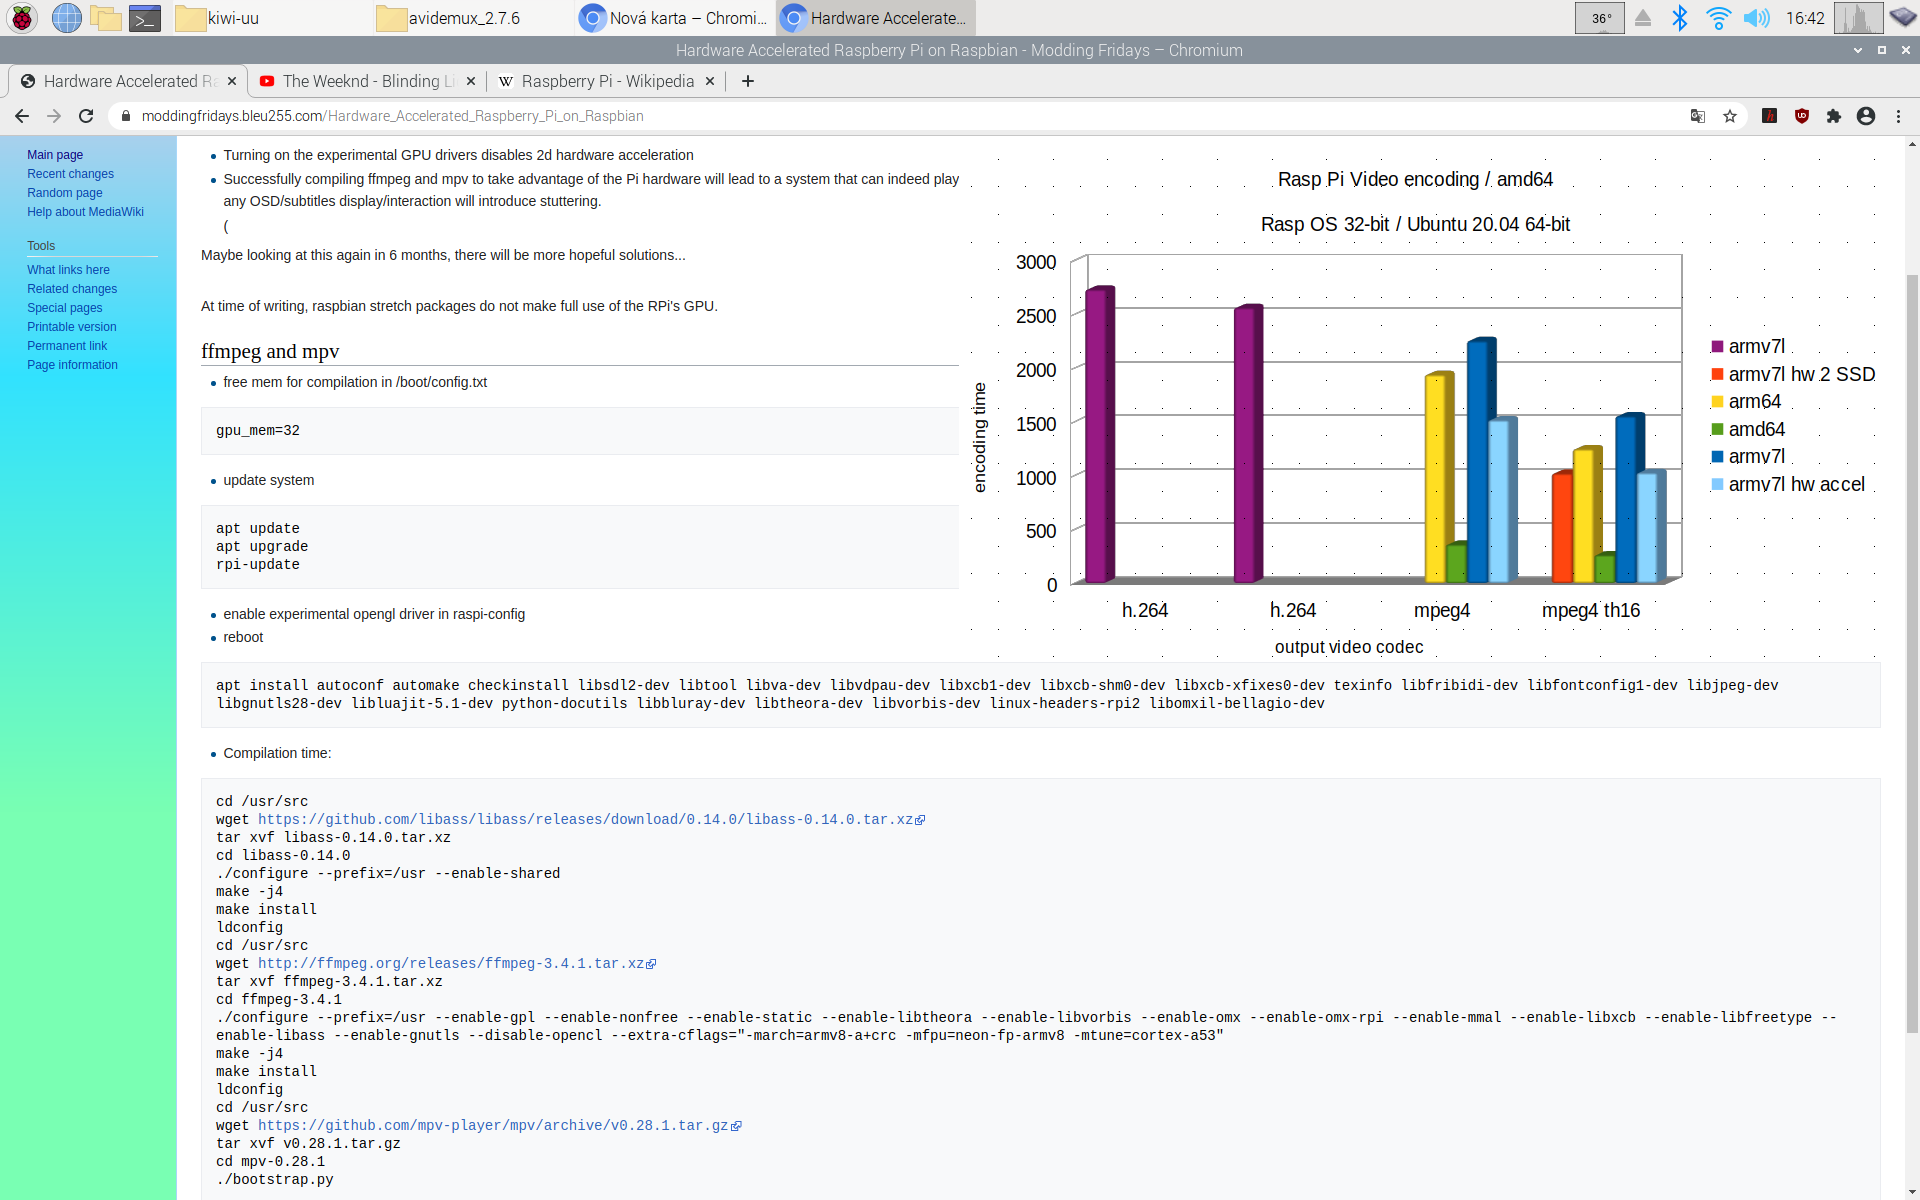Click the uBlock shield extension icon
This screenshot has height=1200, width=1920.
(1802, 116)
